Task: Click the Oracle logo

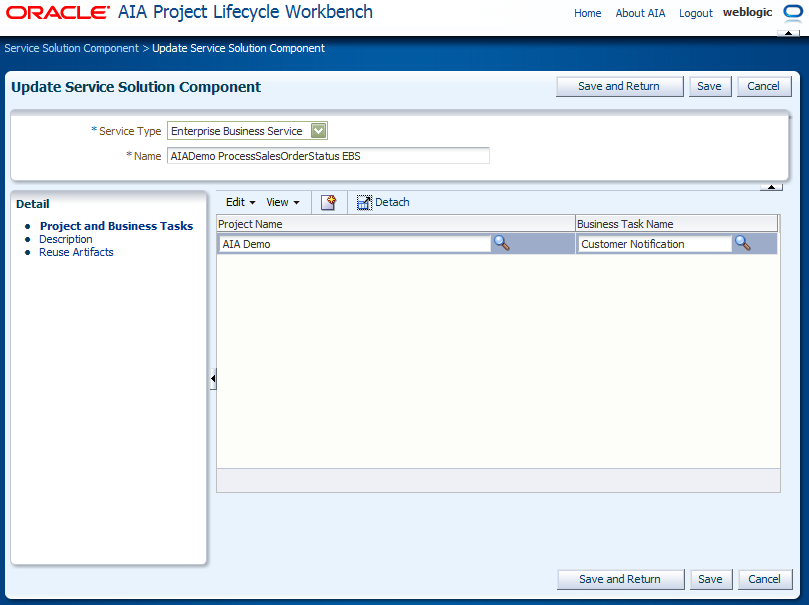Action: [x=58, y=12]
